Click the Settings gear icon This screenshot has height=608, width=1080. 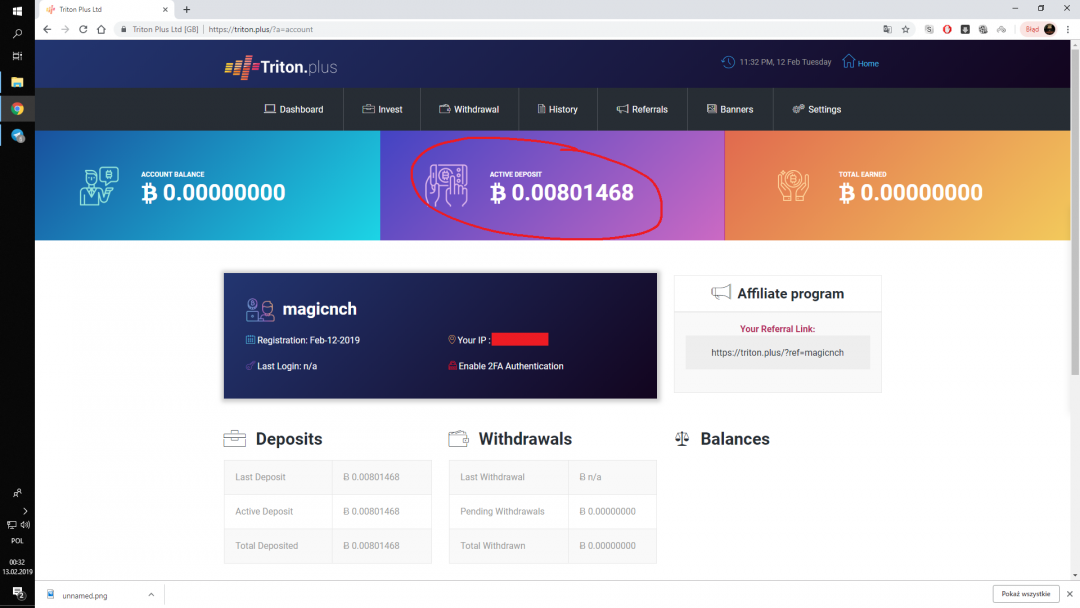coord(798,109)
